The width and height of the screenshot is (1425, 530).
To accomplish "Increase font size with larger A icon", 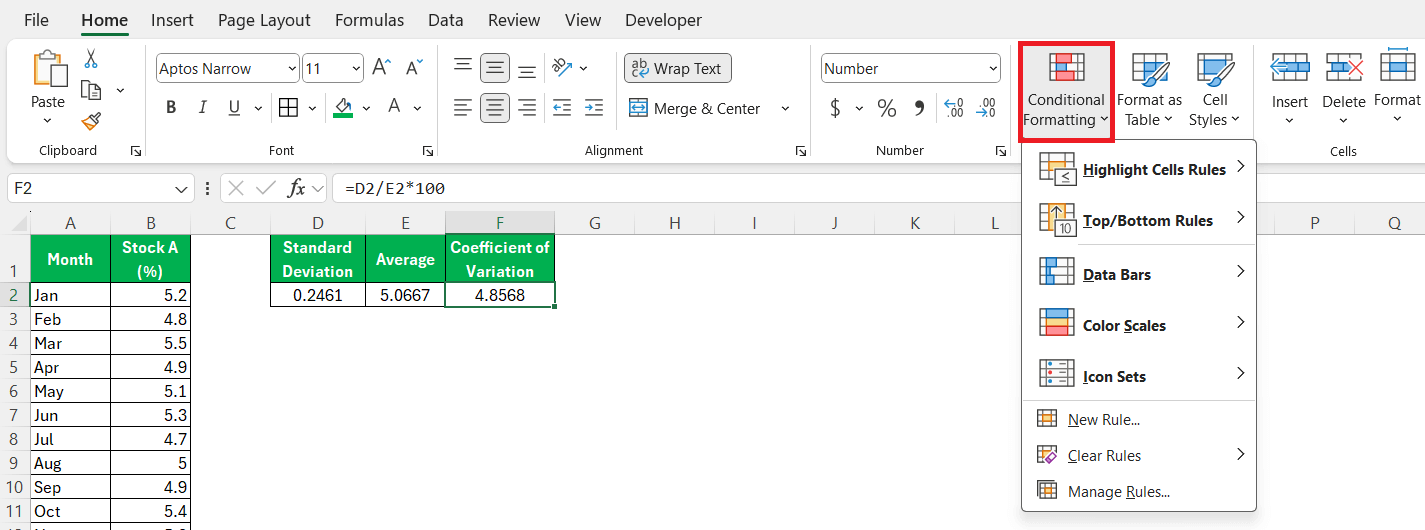I will point(381,68).
